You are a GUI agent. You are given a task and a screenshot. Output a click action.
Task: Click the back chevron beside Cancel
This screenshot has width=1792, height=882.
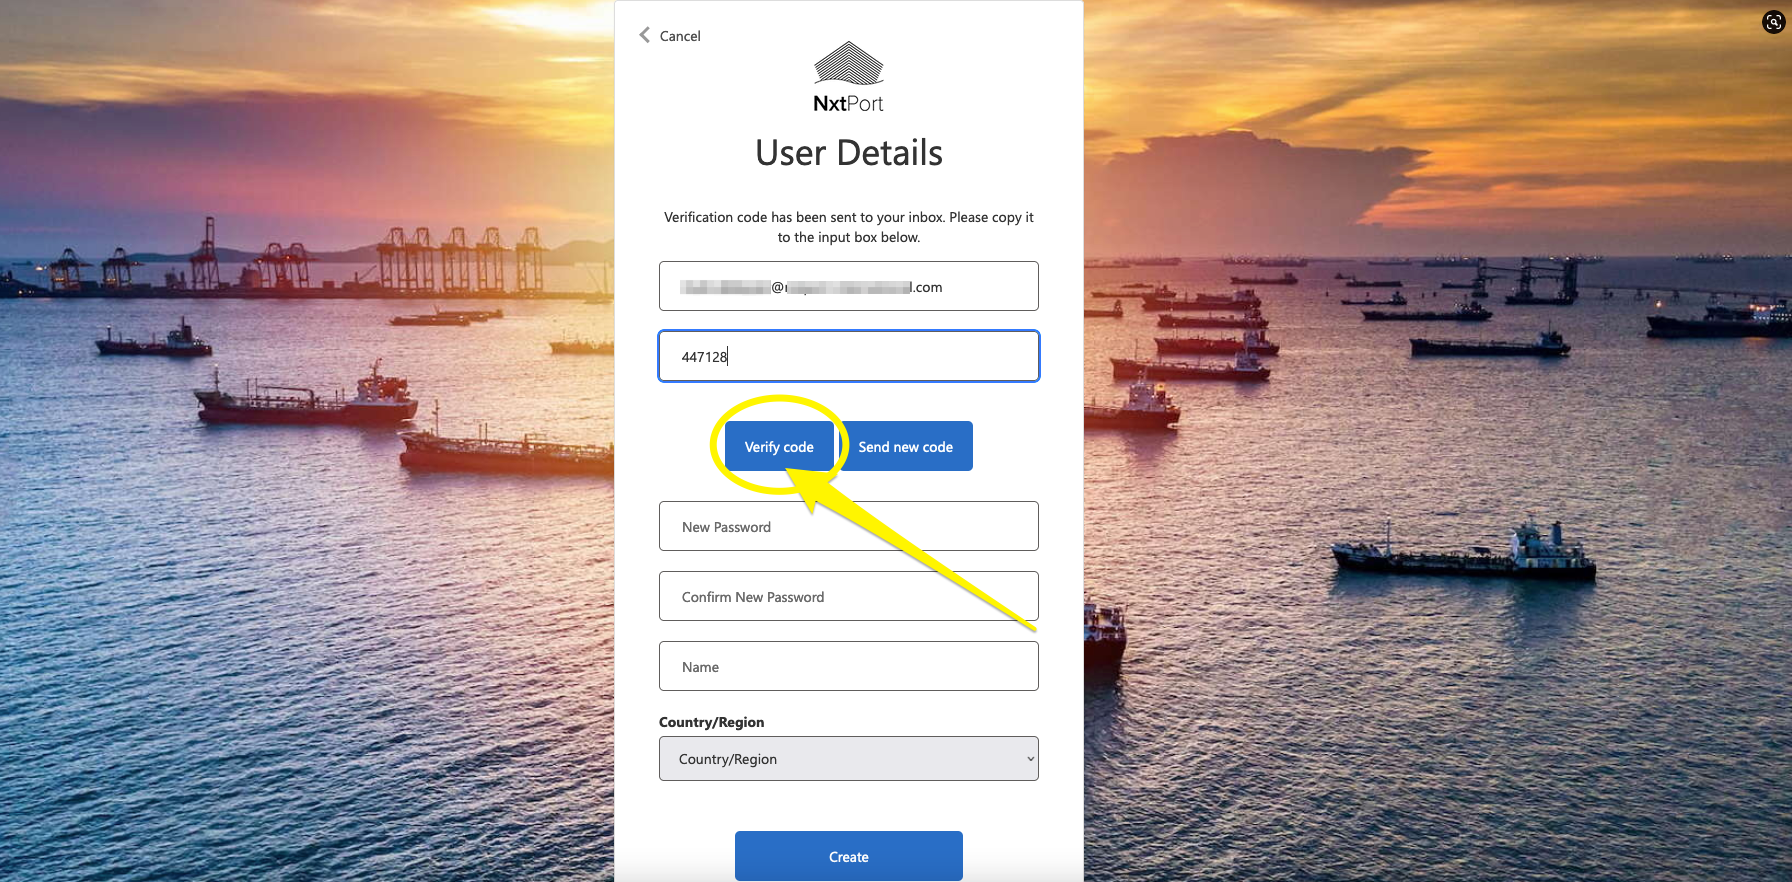point(645,35)
